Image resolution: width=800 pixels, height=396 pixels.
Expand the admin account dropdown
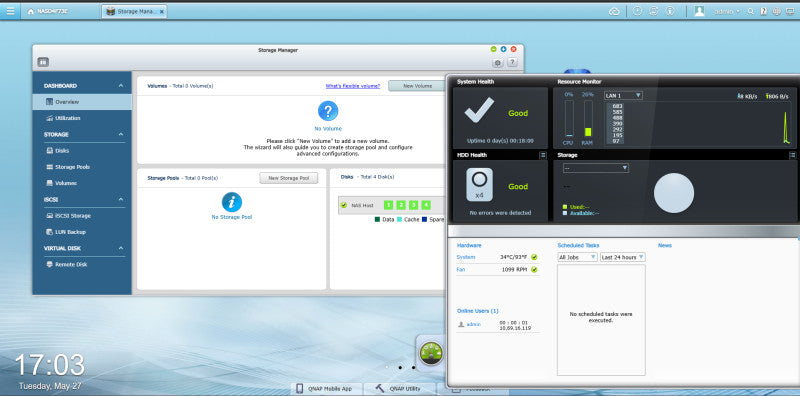(727, 11)
